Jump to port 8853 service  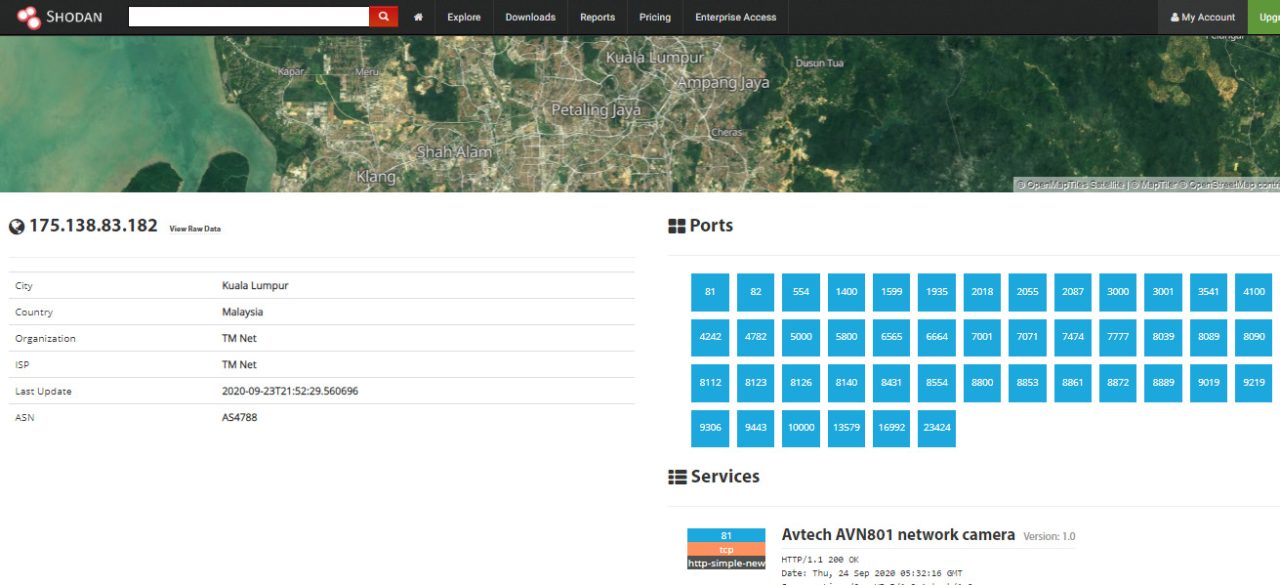click(x=1028, y=383)
